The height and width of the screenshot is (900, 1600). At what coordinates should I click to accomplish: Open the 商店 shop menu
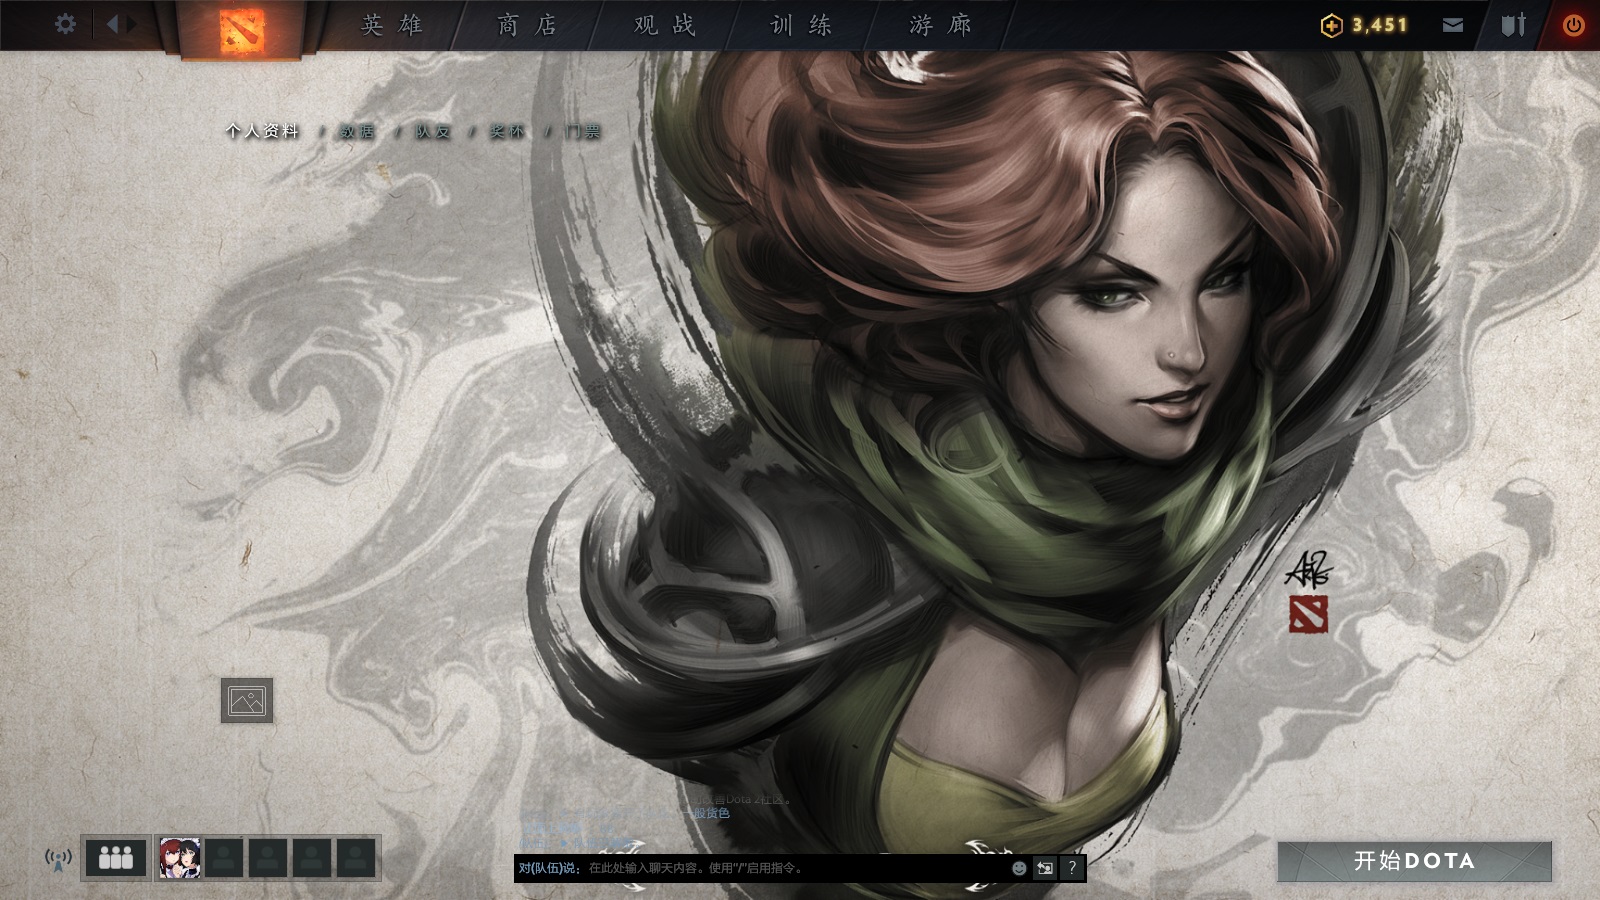tap(528, 24)
